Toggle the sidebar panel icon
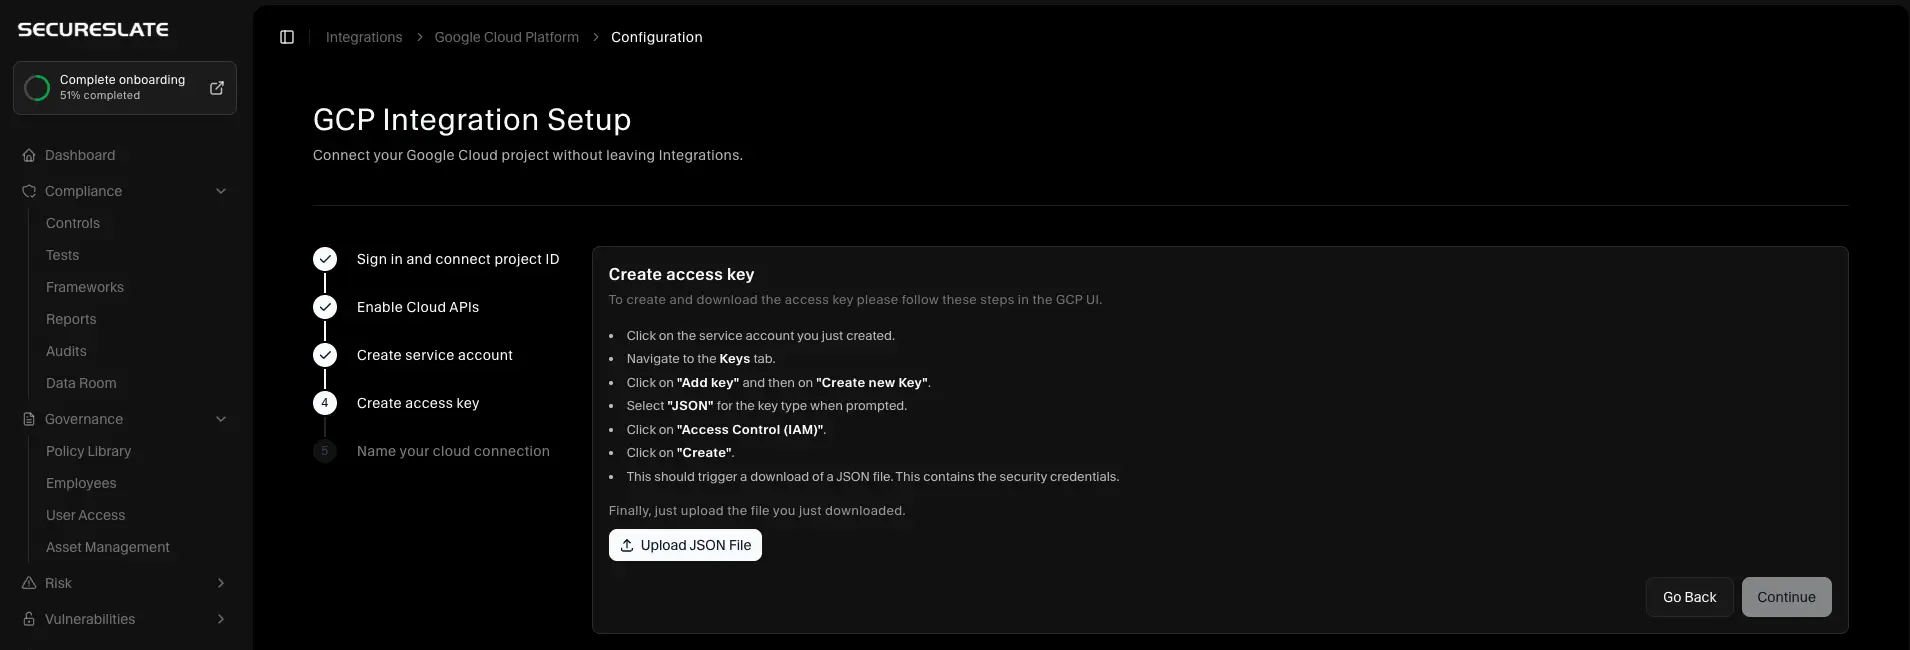 pos(287,37)
